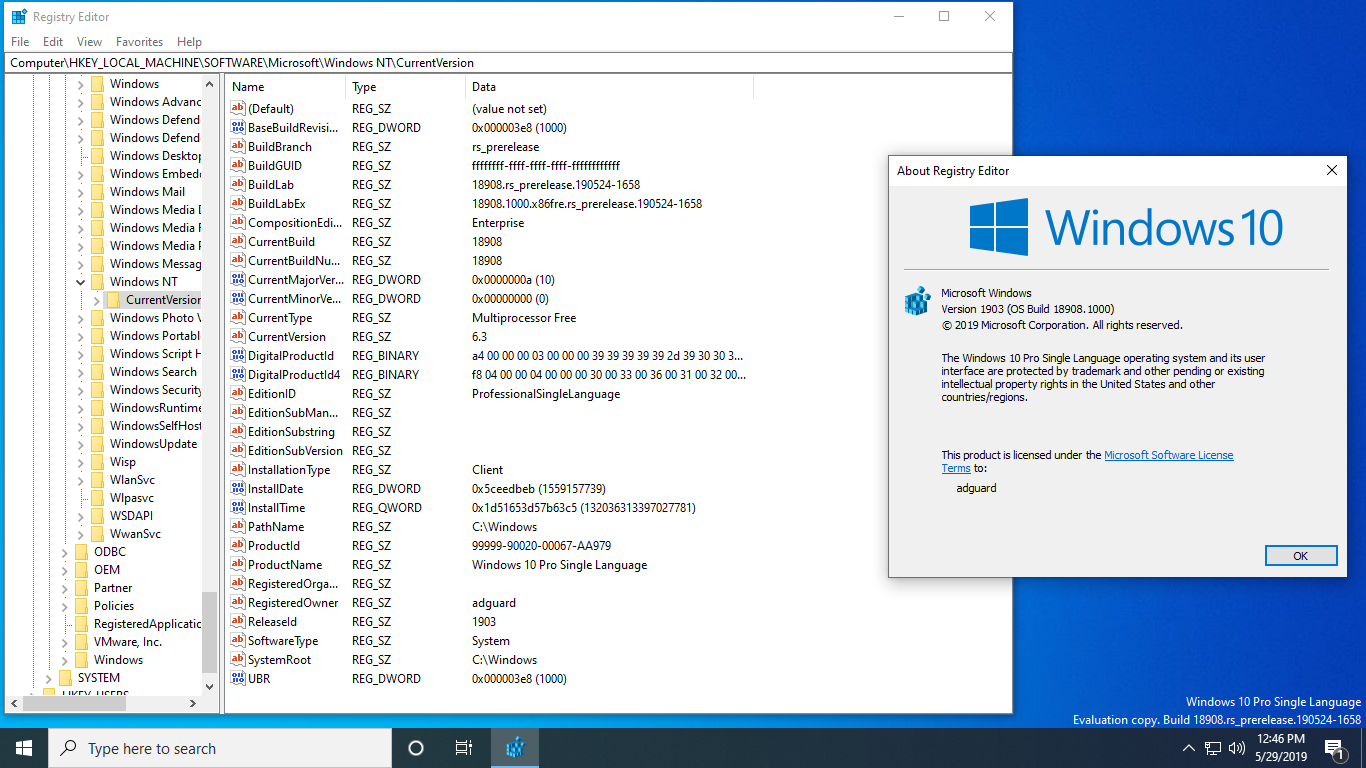1366x768 pixels.
Task: Click the network icon in system tray
Action: pos(1213,748)
